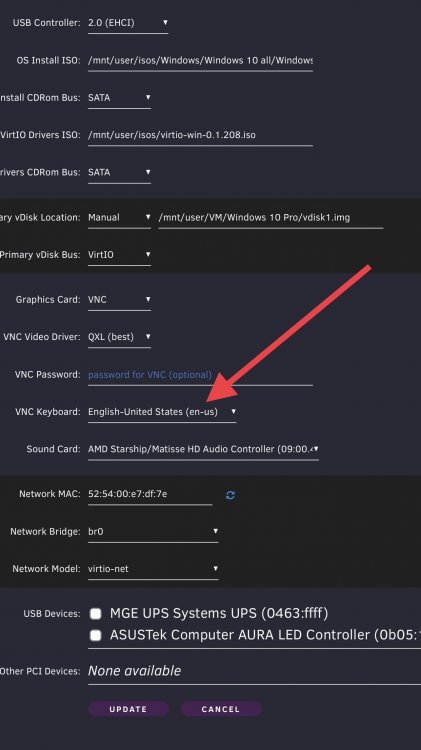The height and width of the screenshot is (750, 421).
Task: Tick the ASUSTek AURA LED Controller checkbox
Action: pos(96,635)
